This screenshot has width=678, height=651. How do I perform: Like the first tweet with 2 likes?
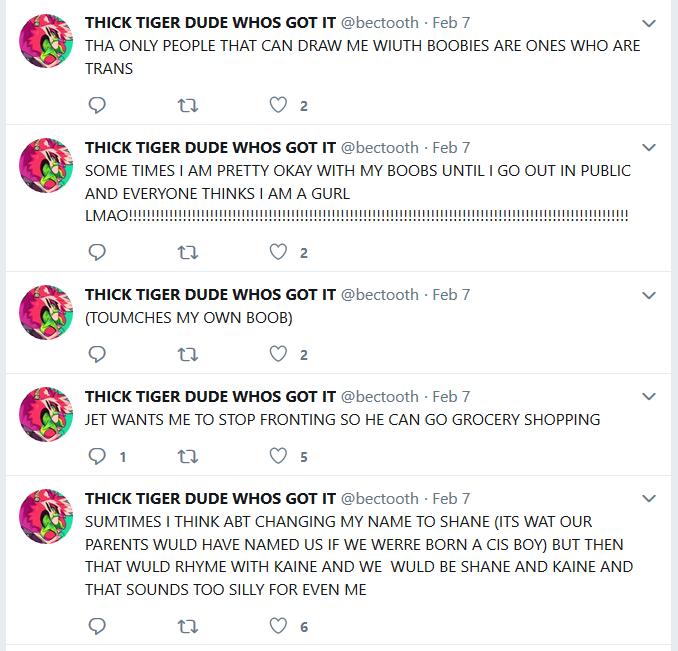click(278, 105)
